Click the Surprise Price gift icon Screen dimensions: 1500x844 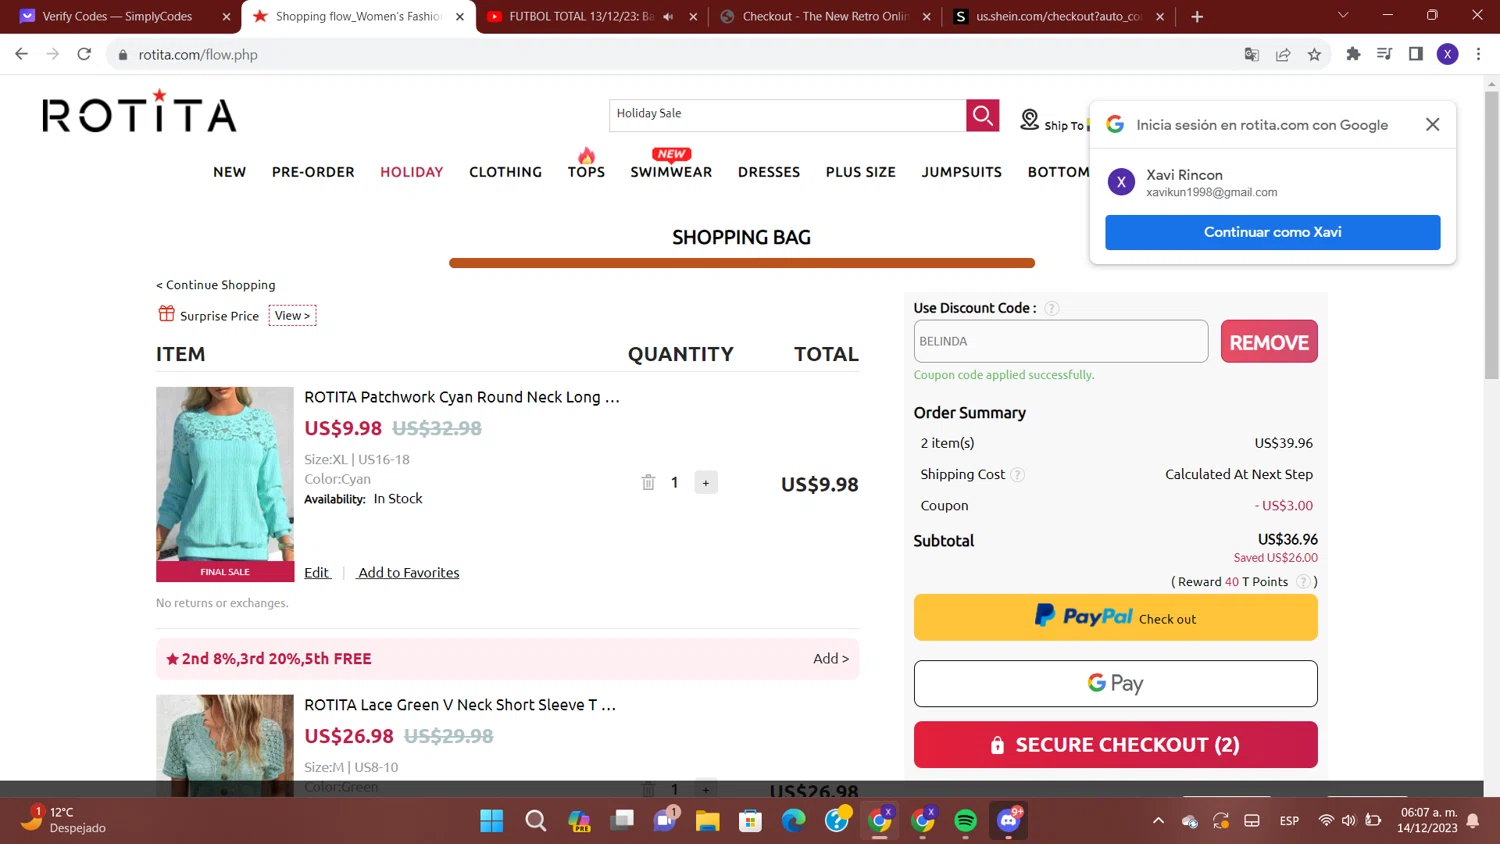[x=167, y=314]
